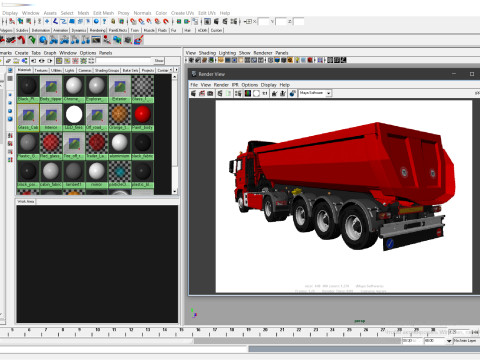Click the light bulb icon in viewport toolbar

click(x=297, y=60)
